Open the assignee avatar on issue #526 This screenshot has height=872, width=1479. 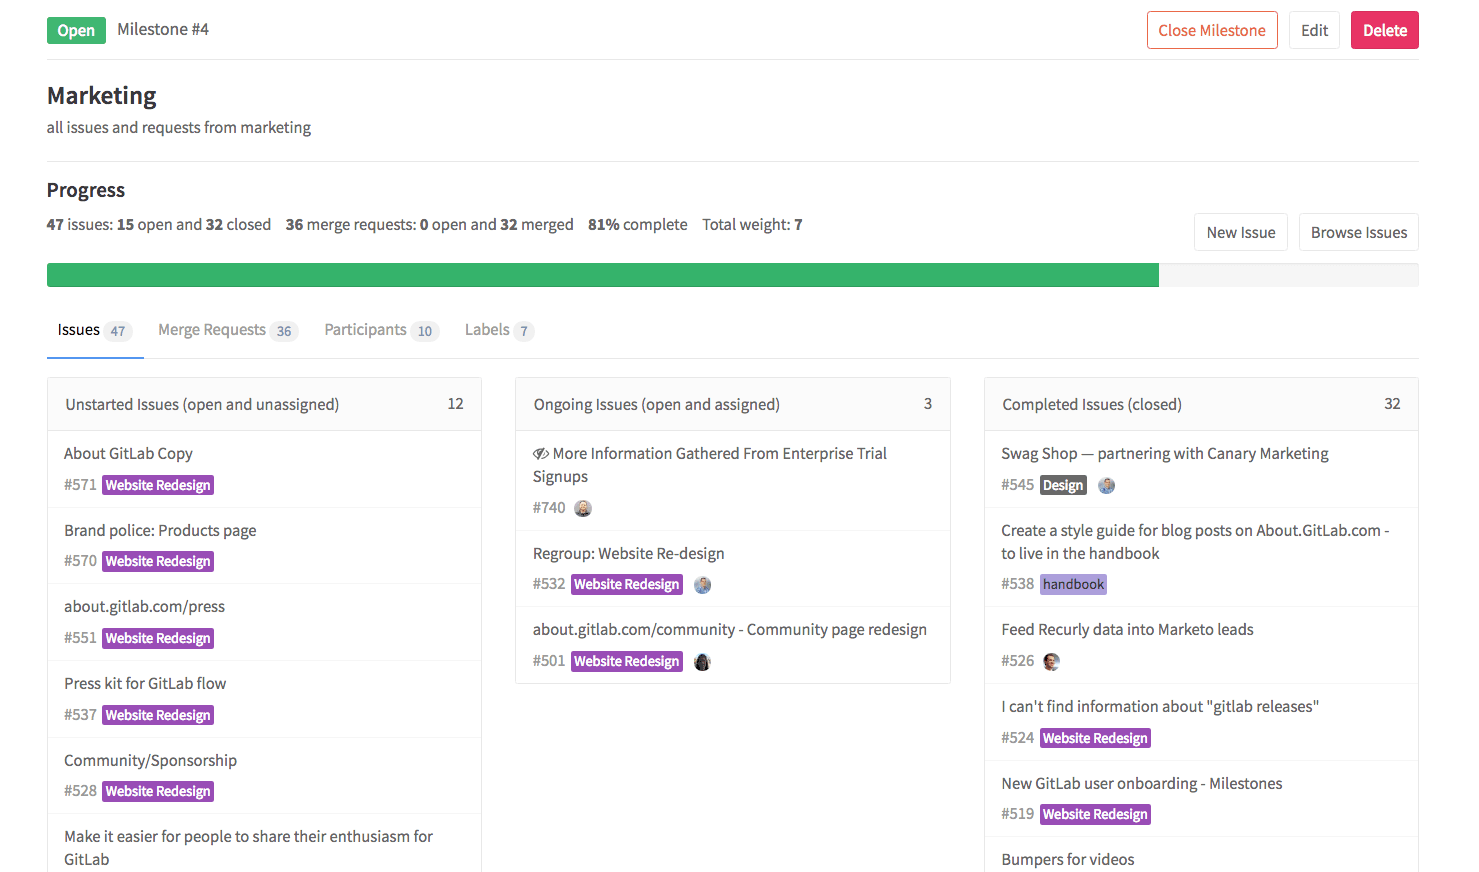[x=1051, y=661]
